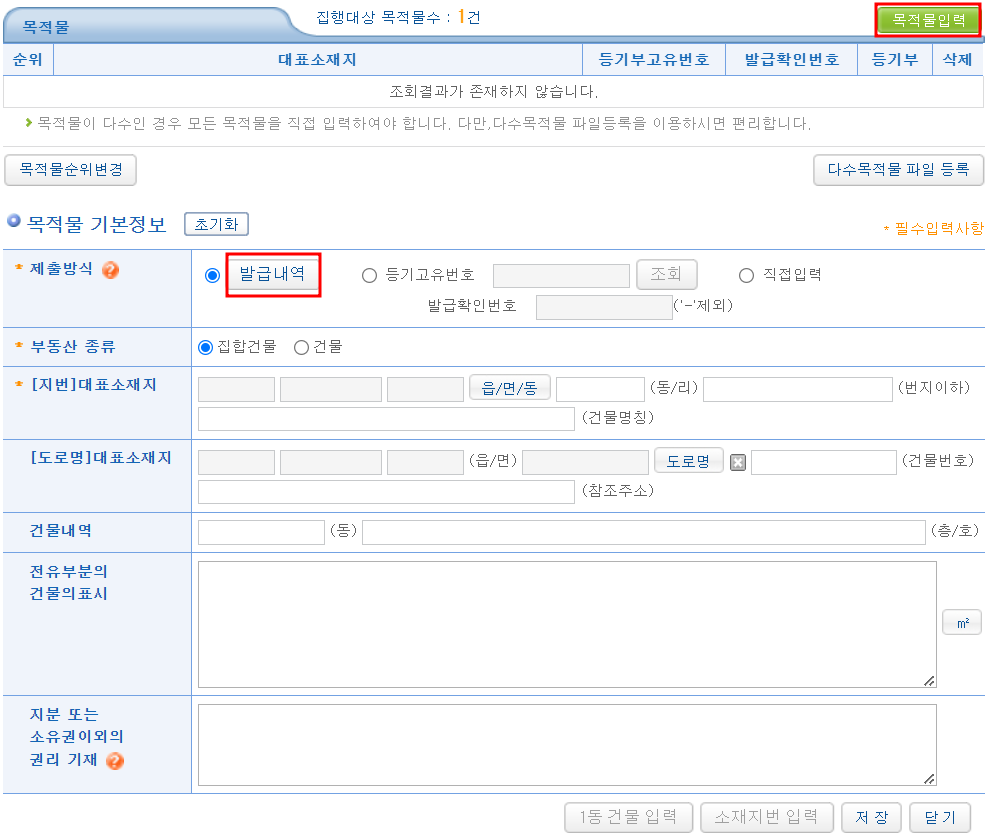Screen dimensions: 991x836
Task: Click the 발급확인번호 column header
Action: [x=791, y=59]
